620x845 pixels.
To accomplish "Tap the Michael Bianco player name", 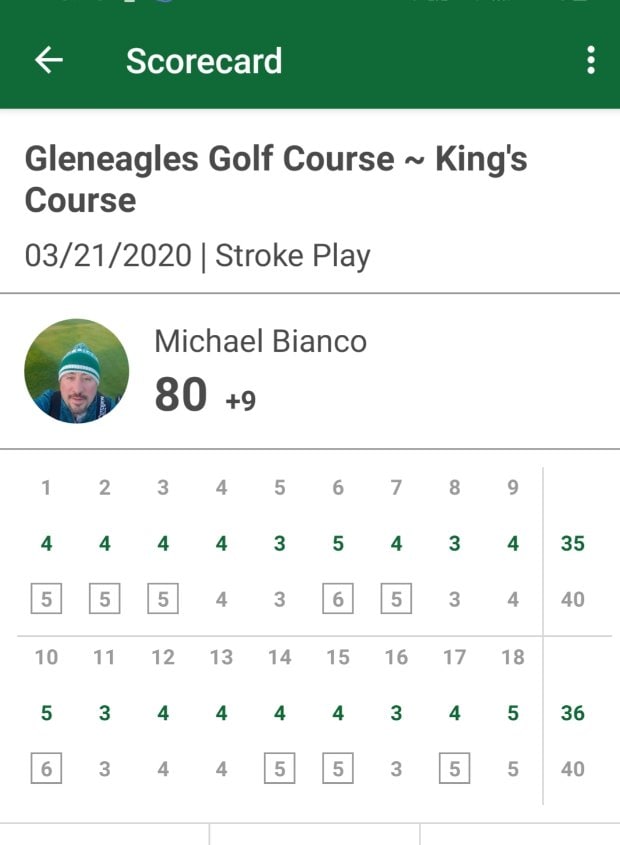I will click(x=260, y=342).
